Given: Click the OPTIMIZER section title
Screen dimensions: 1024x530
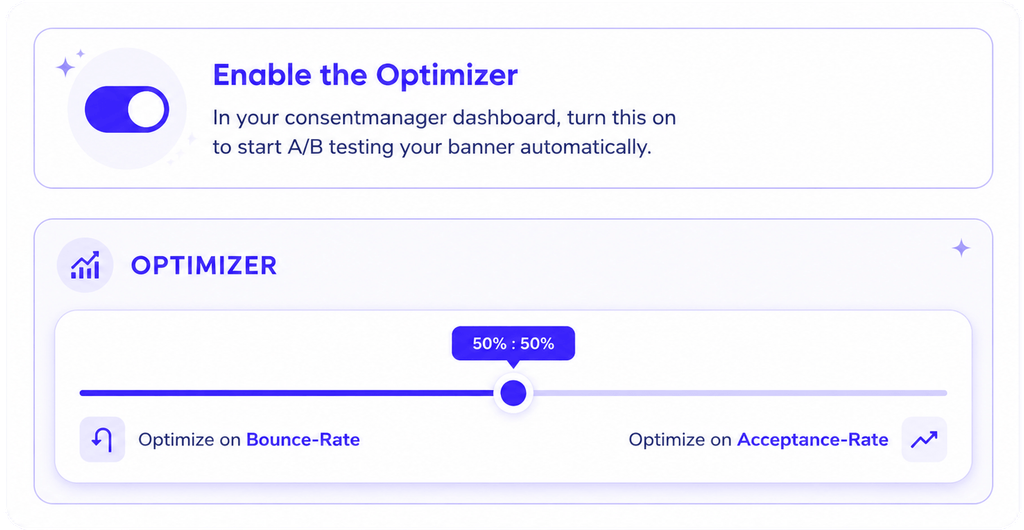Looking at the screenshot, I should (x=204, y=266).
